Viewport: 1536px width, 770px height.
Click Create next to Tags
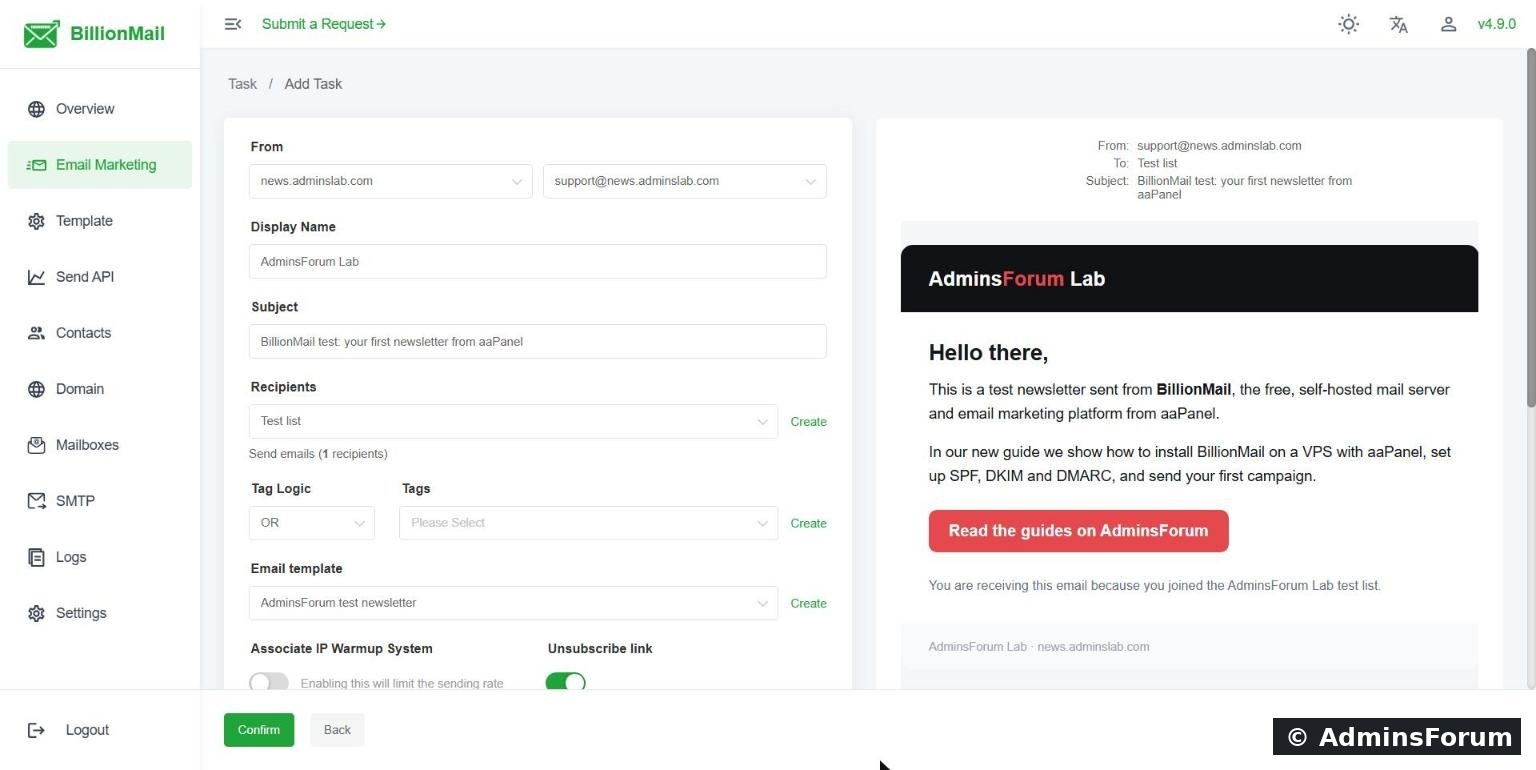(x=808, y=523)
